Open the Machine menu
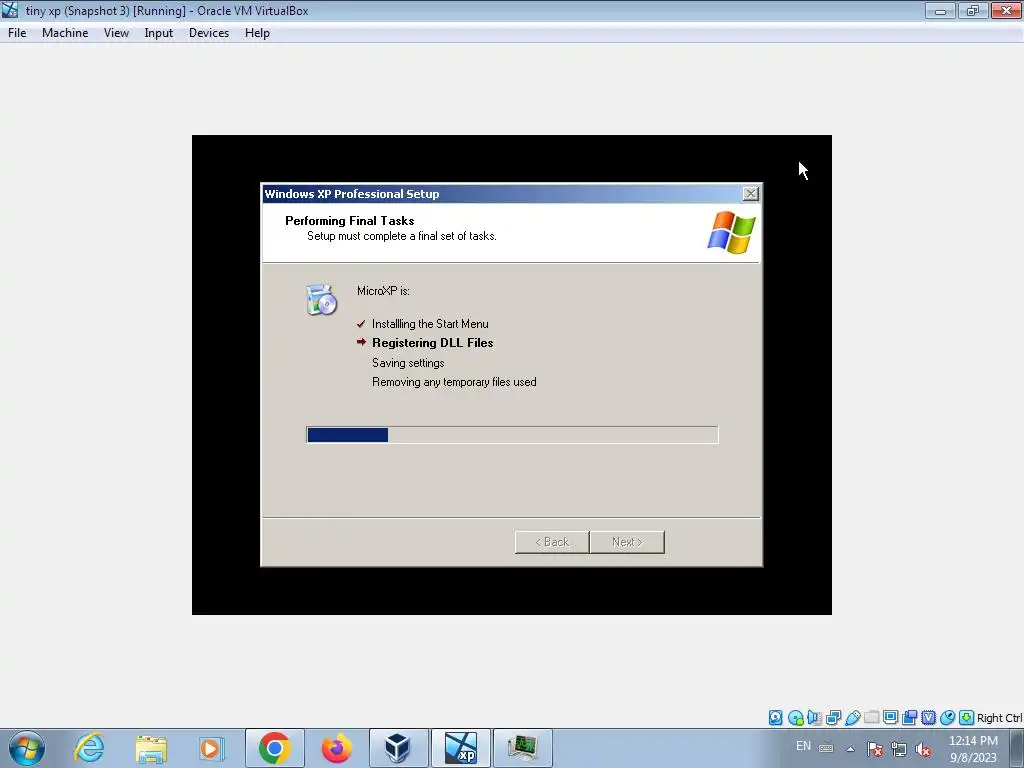This screenshot has height=768, width=1024. pos(65,33)
